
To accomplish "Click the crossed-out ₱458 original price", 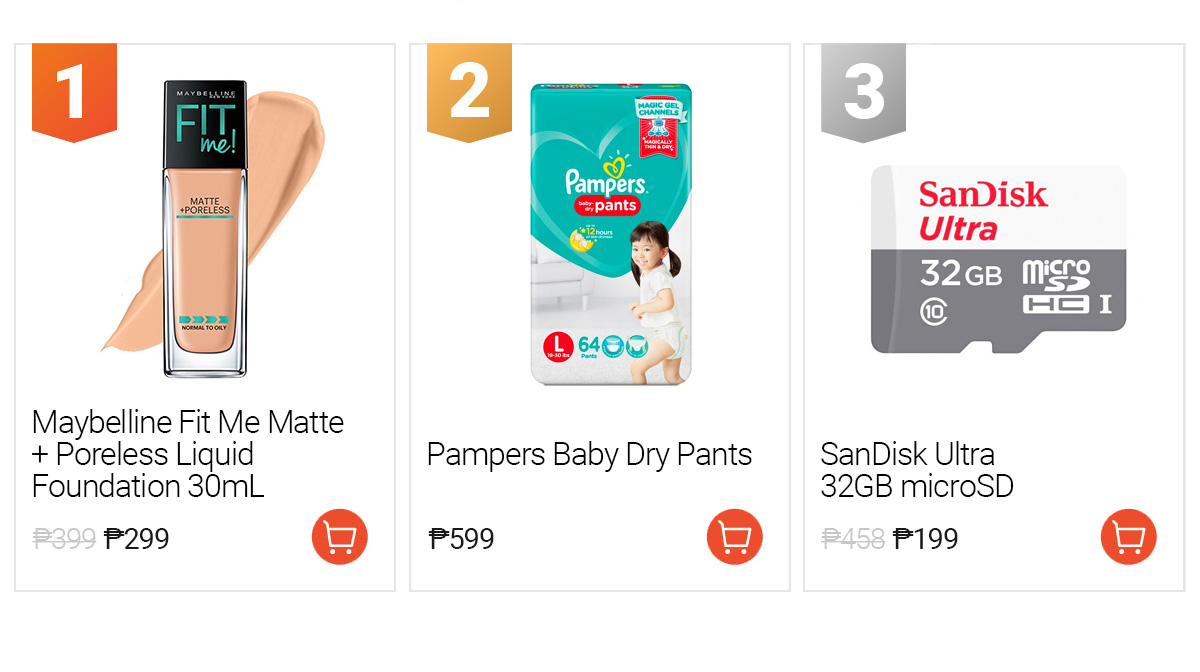I will [x=853, y=539].
